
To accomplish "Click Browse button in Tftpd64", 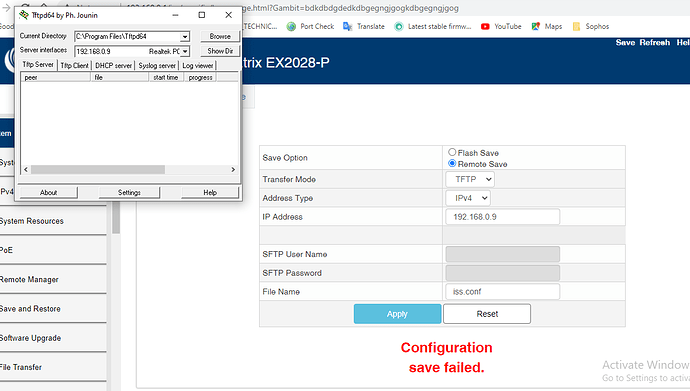I will (220, 36).
